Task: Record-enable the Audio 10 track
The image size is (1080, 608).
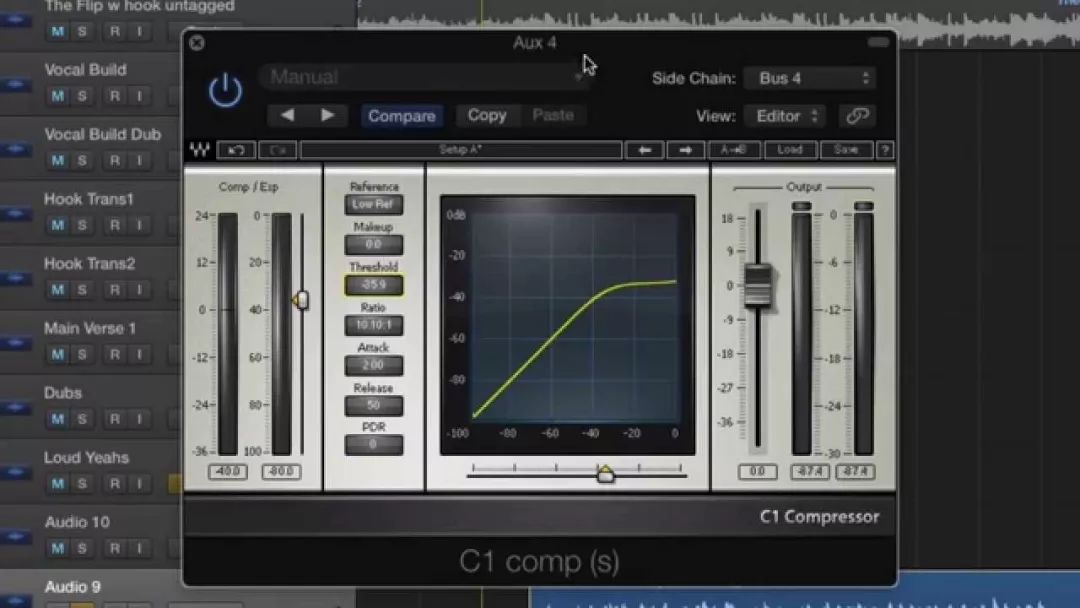Action: coord(114,549)
